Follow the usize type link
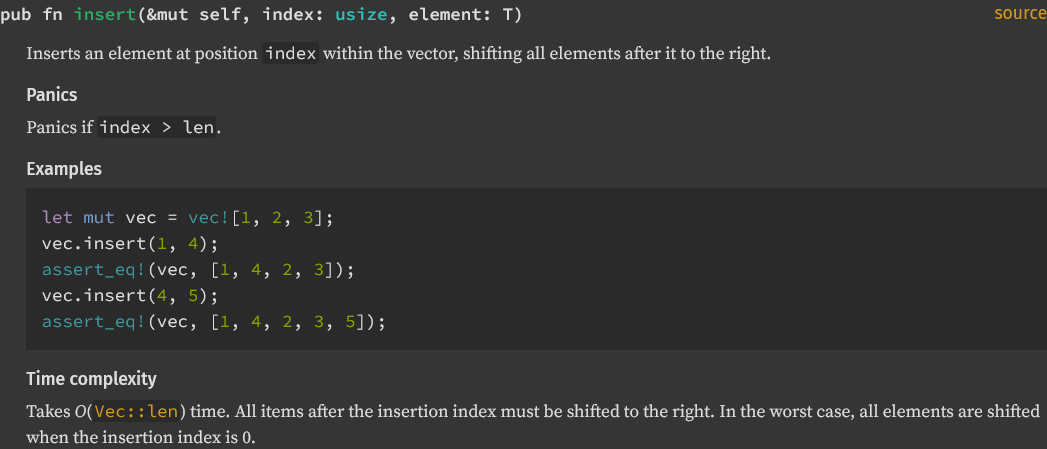 (354, 15)
